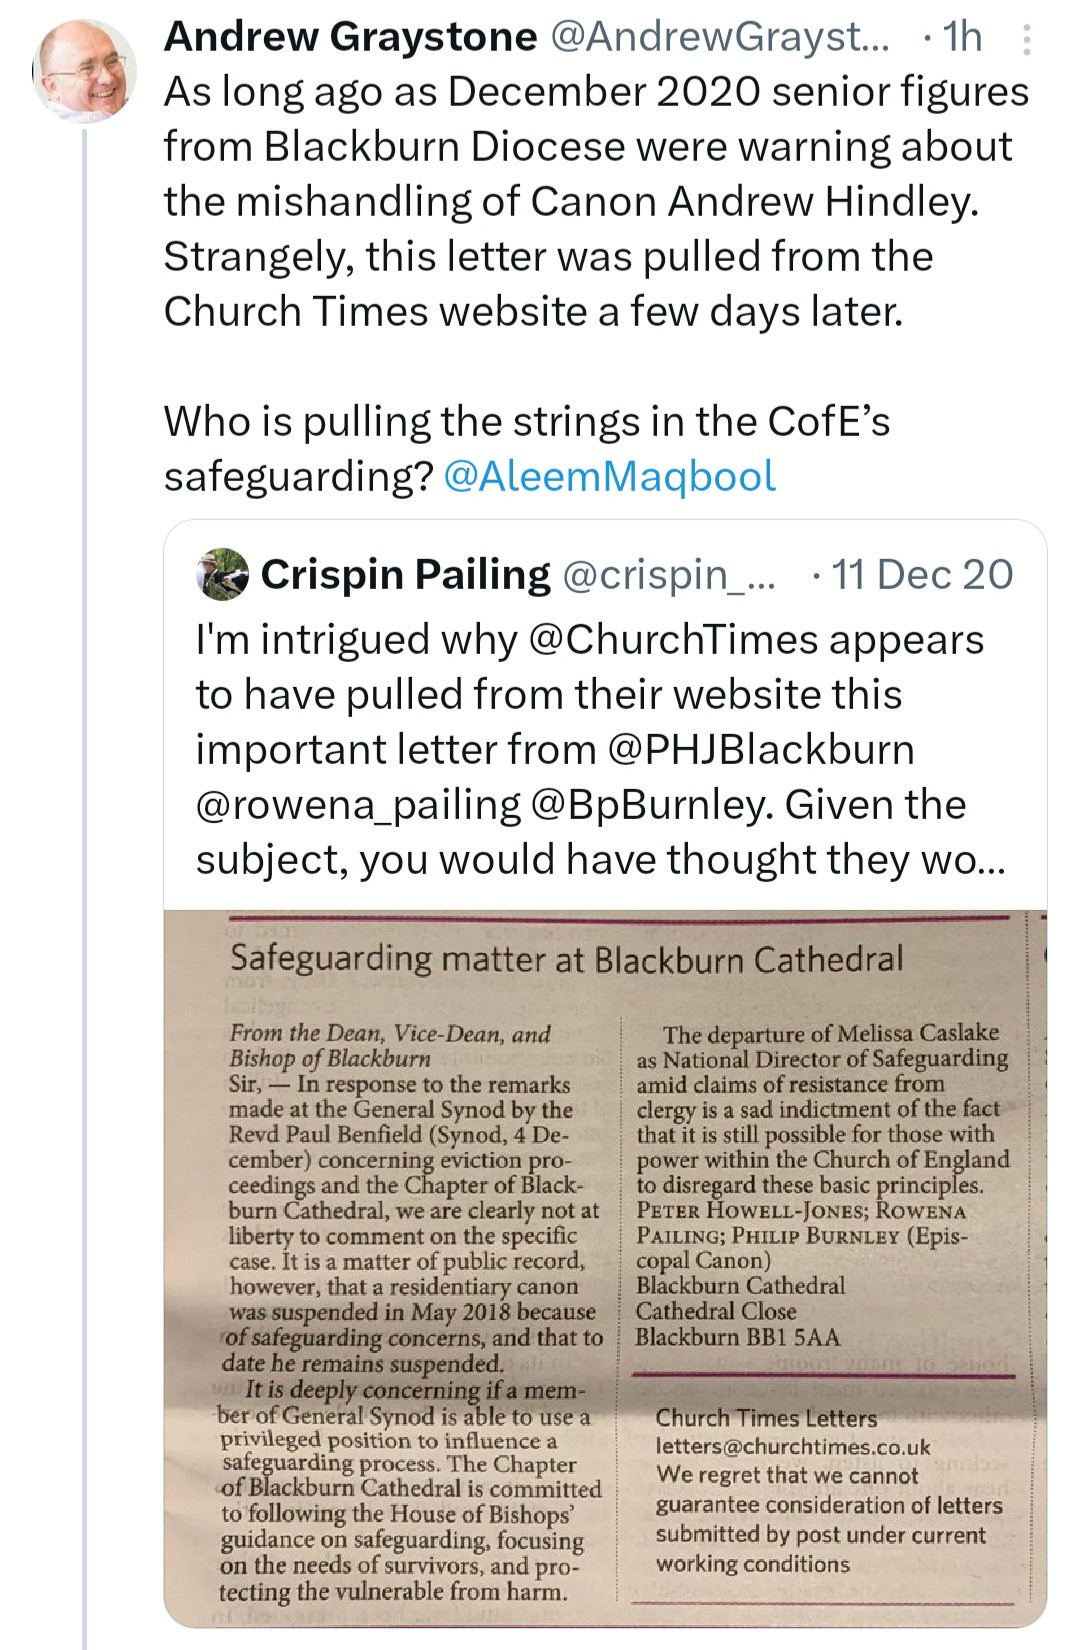Click the letters@churchtimes.co.uk address in image

coord(793,1447)
